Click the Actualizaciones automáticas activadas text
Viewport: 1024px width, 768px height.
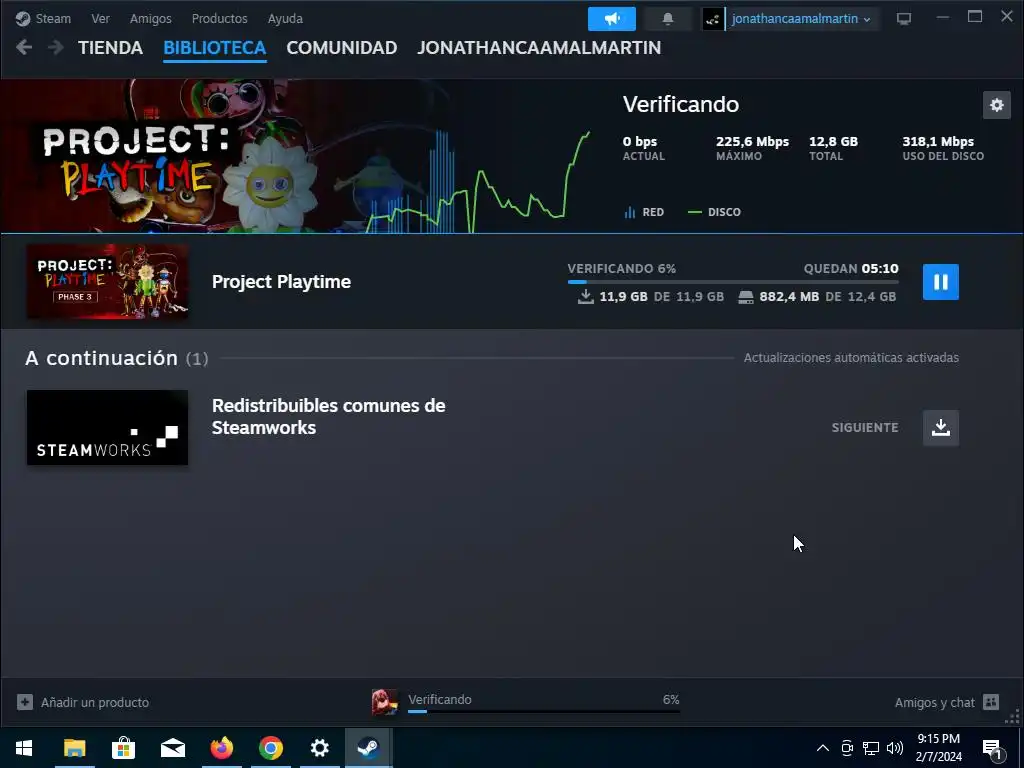coord(851,357)
